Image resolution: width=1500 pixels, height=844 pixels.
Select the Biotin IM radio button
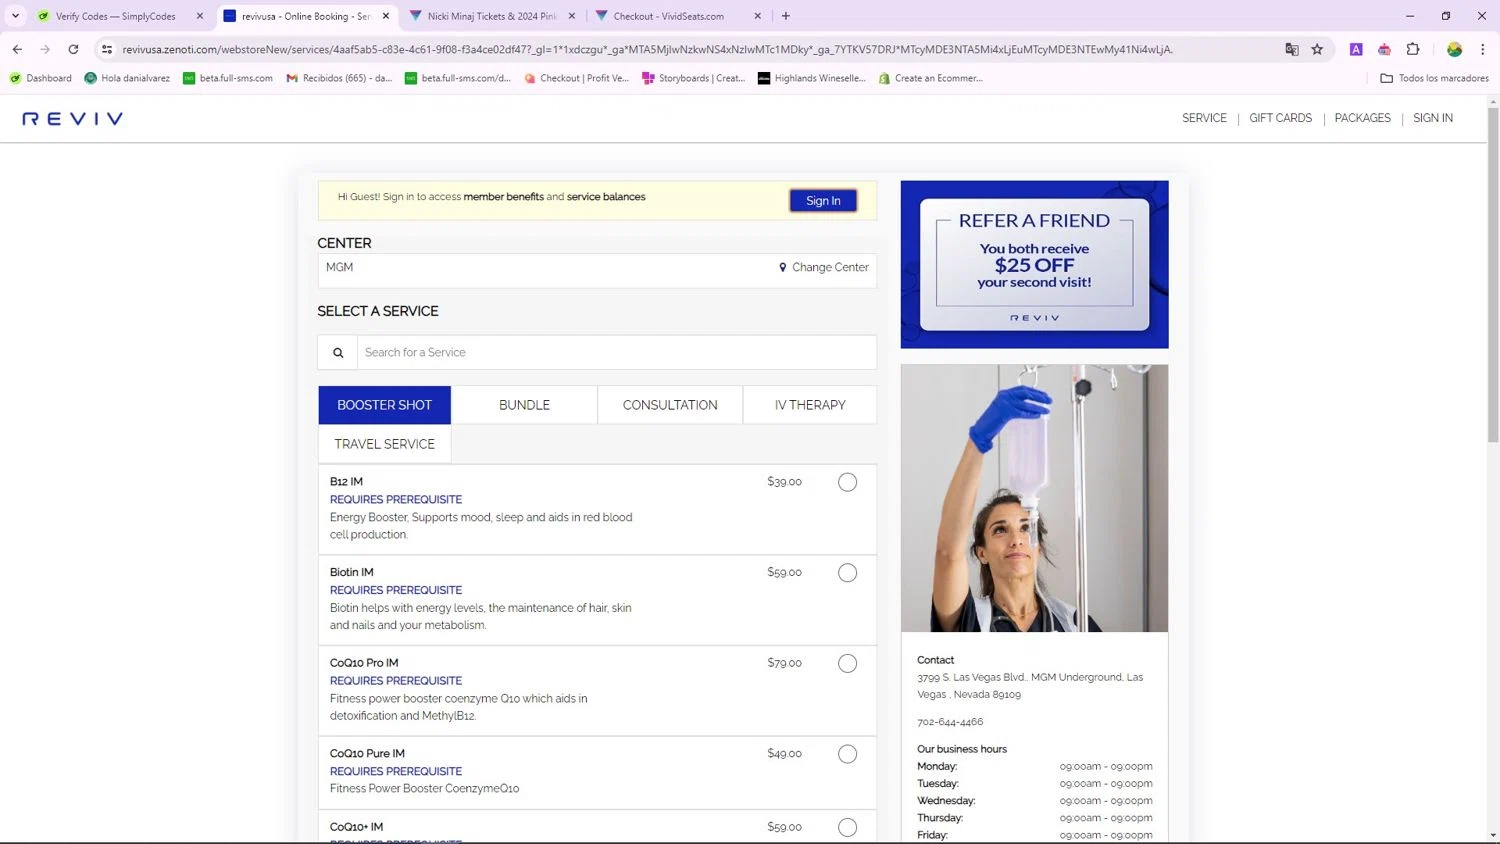[x=847, y=573]
